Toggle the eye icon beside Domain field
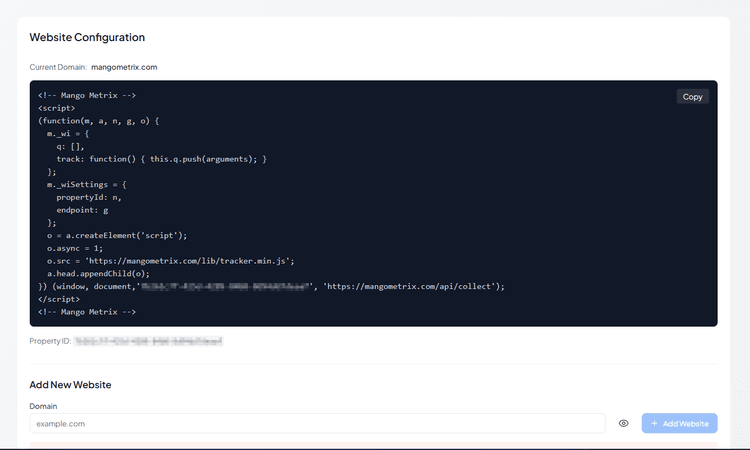The height and width of the screenshot is (450, 750). pos(624,424)
